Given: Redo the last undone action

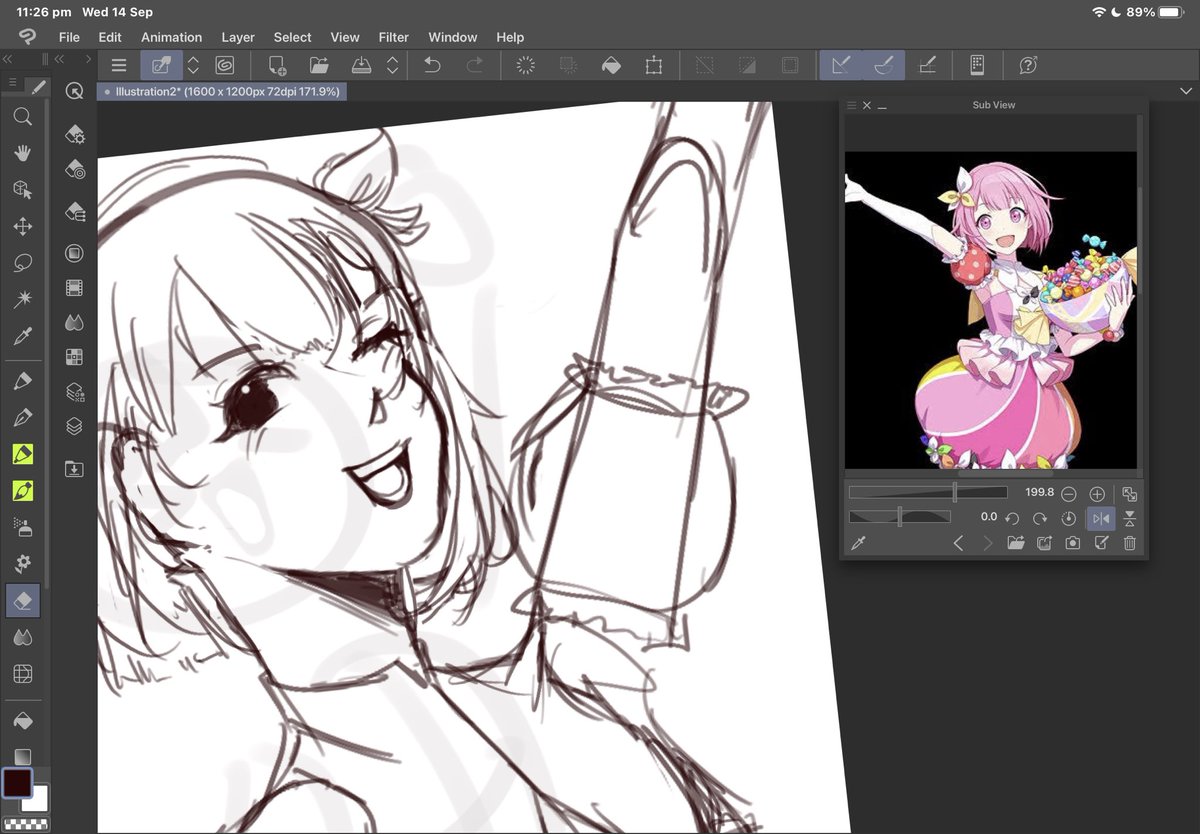Looking at the screenshot, I should click(475, 65).
